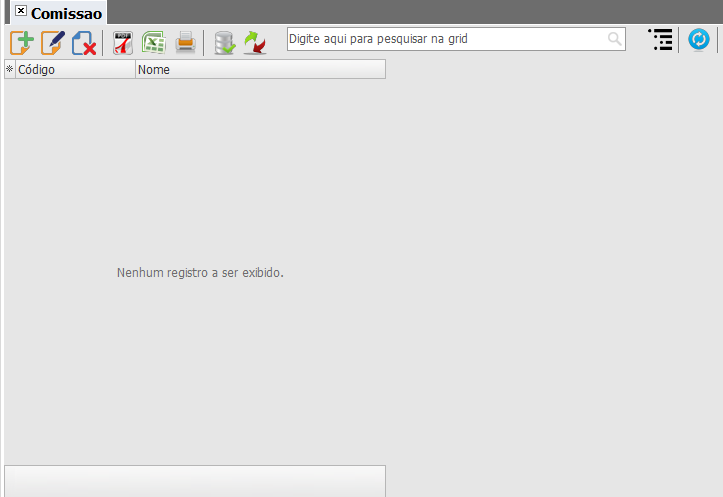Add a new Comissao record
This screenshot has height=497, width=723.
(22, 42)
